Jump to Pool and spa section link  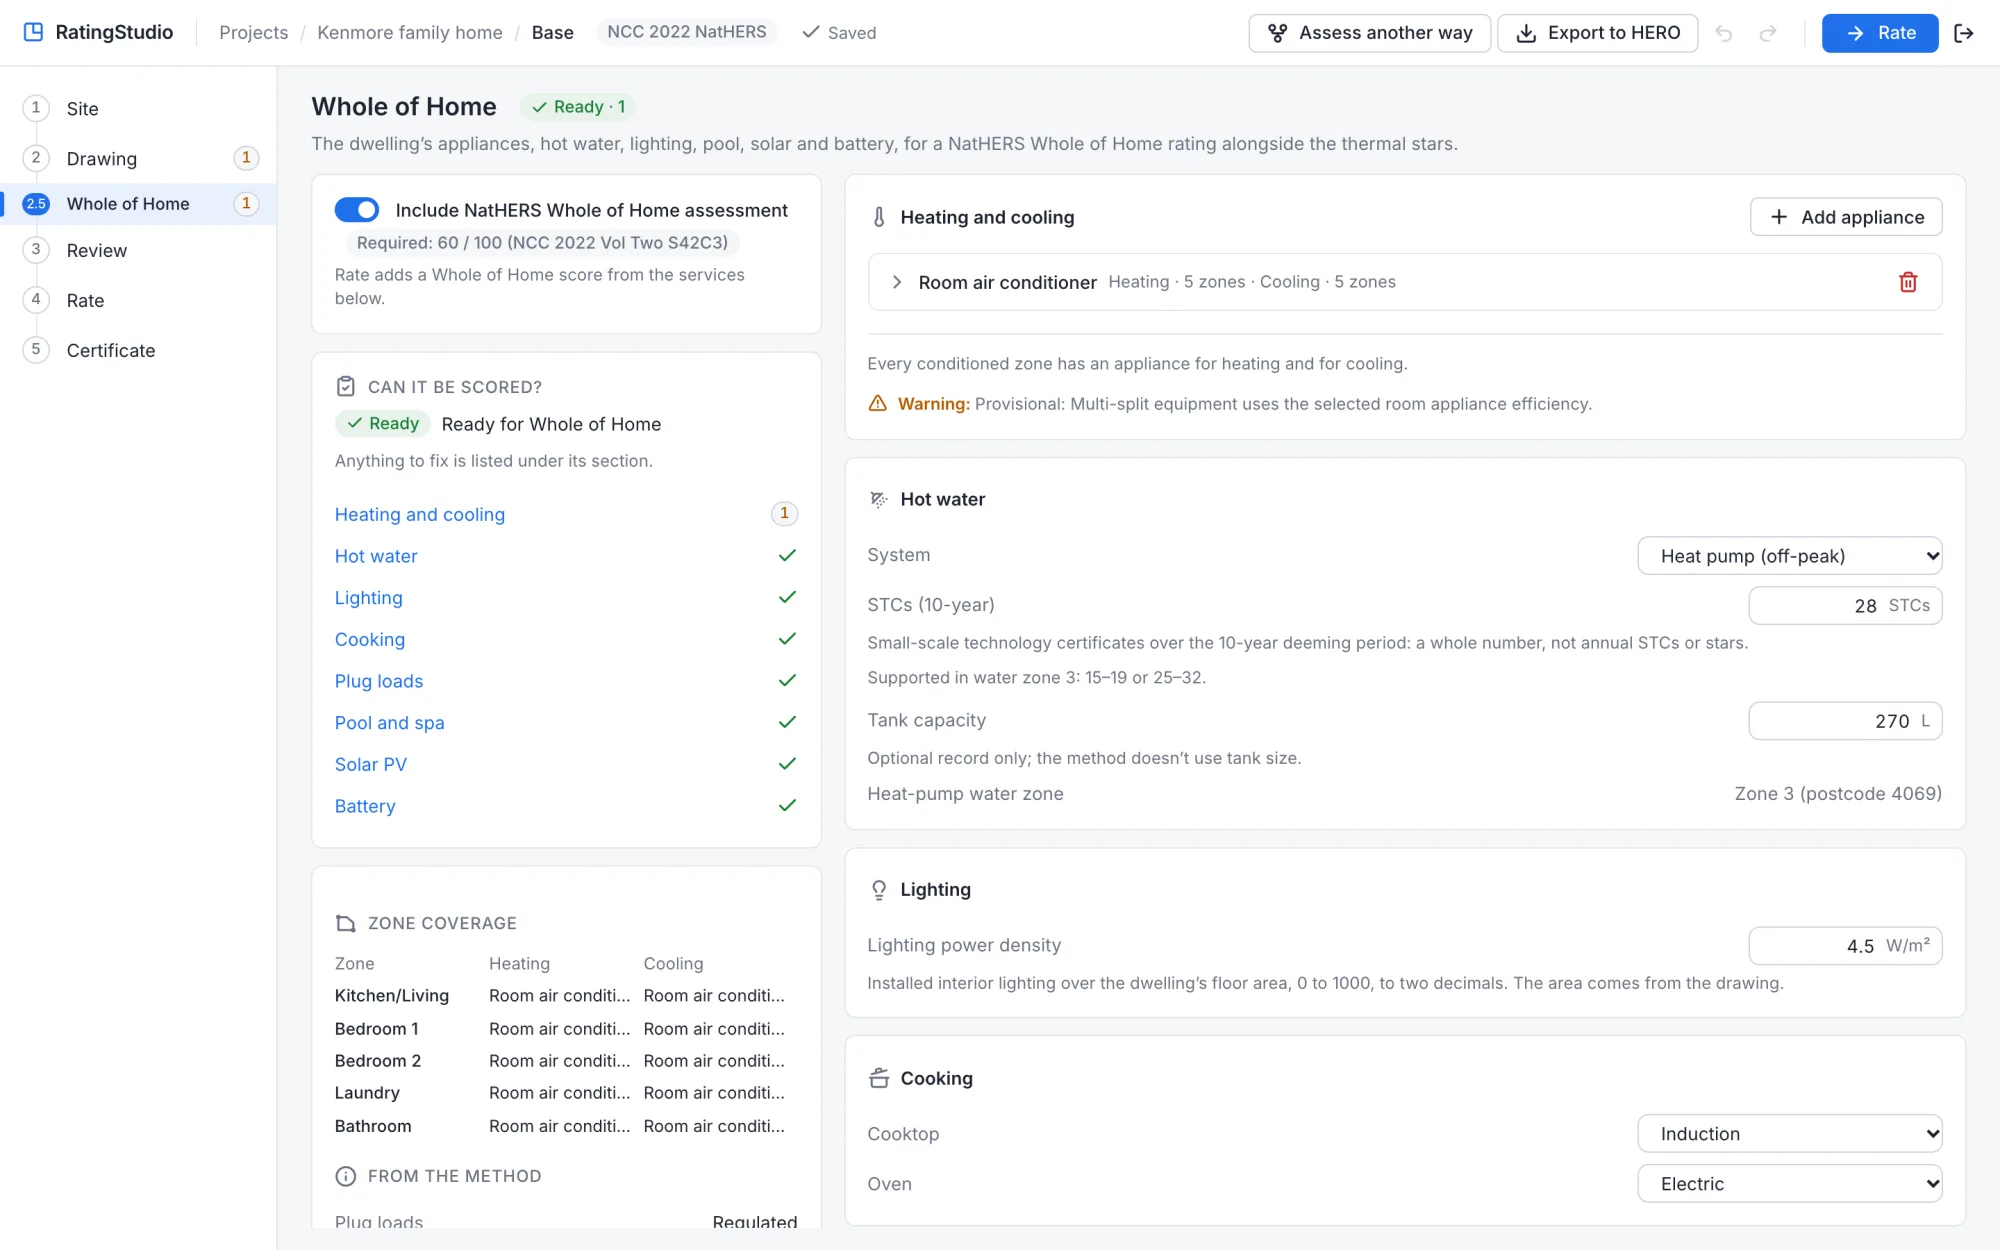(x=390, y=722)
